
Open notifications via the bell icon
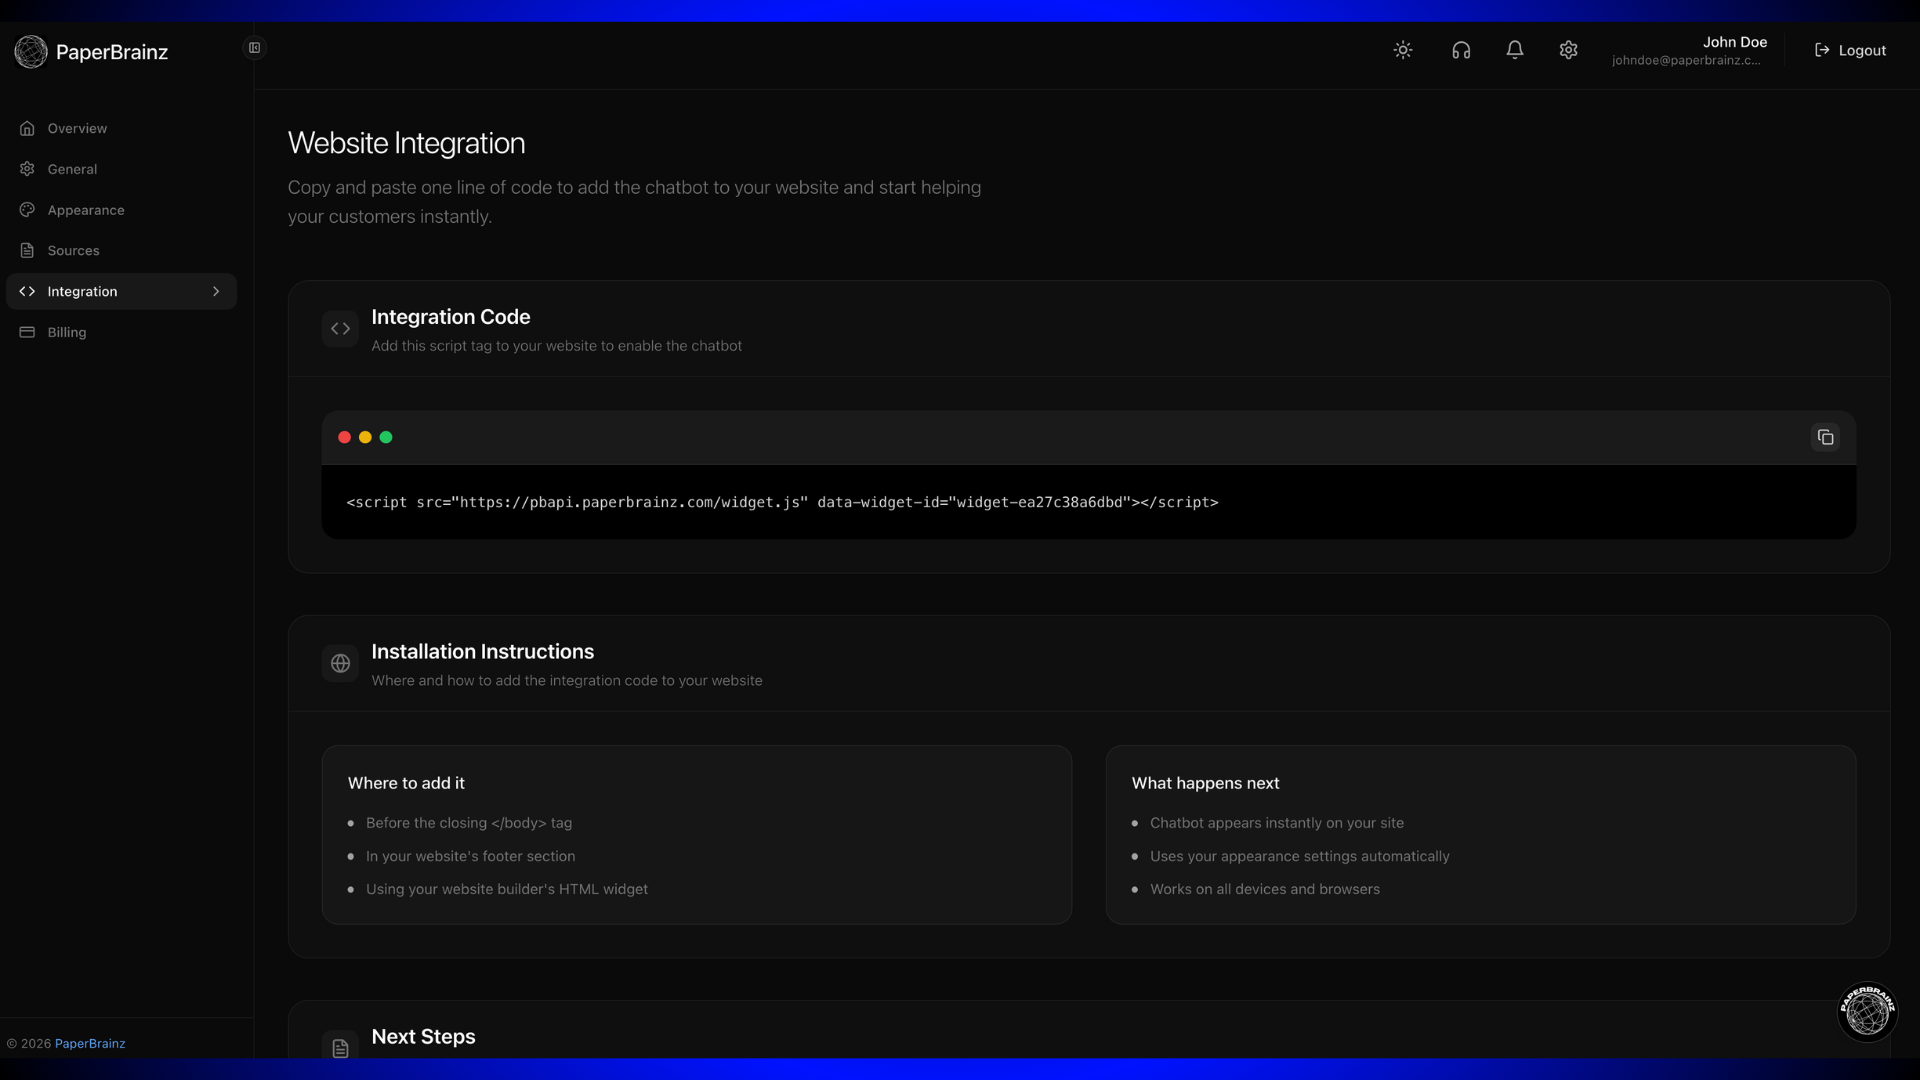coord(1515,49)
